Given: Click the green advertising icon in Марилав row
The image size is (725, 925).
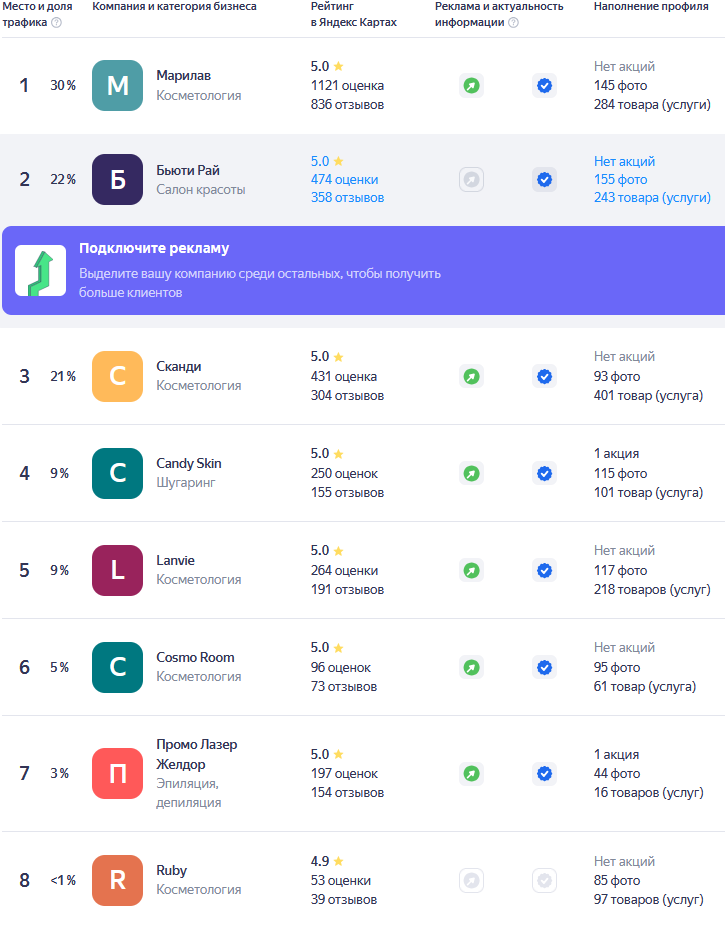Looking at the screenshot, I should pyautogui.click(x=471, y=86).
